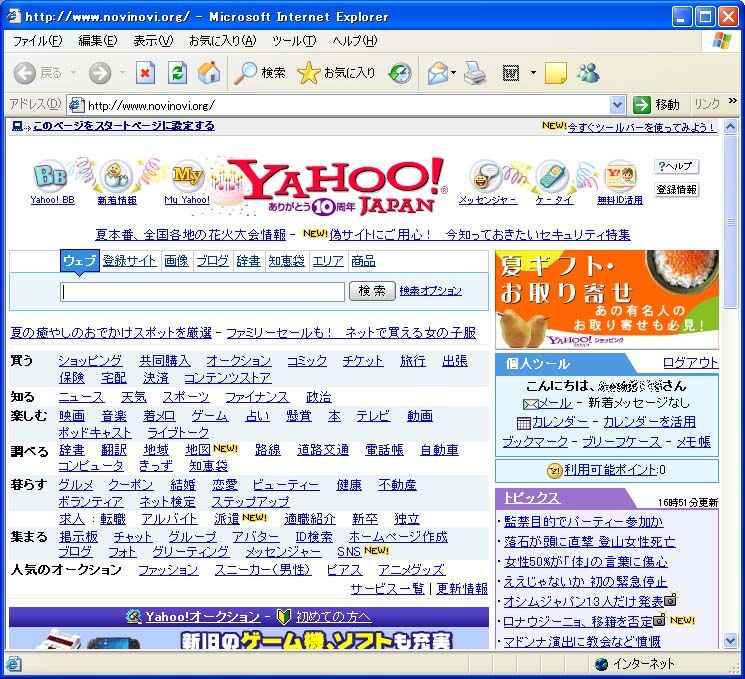This screenshot has height=679, width=745.
Task: Open the Mail button dropdown arrow
Action: (453, 73)
